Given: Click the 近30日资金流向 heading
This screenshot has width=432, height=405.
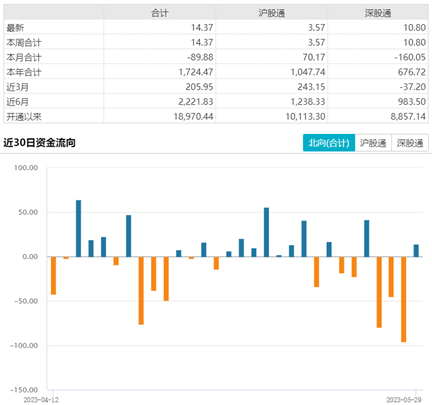Looking at the screenshot, I should pyautogui.click(x=39, y=143).
